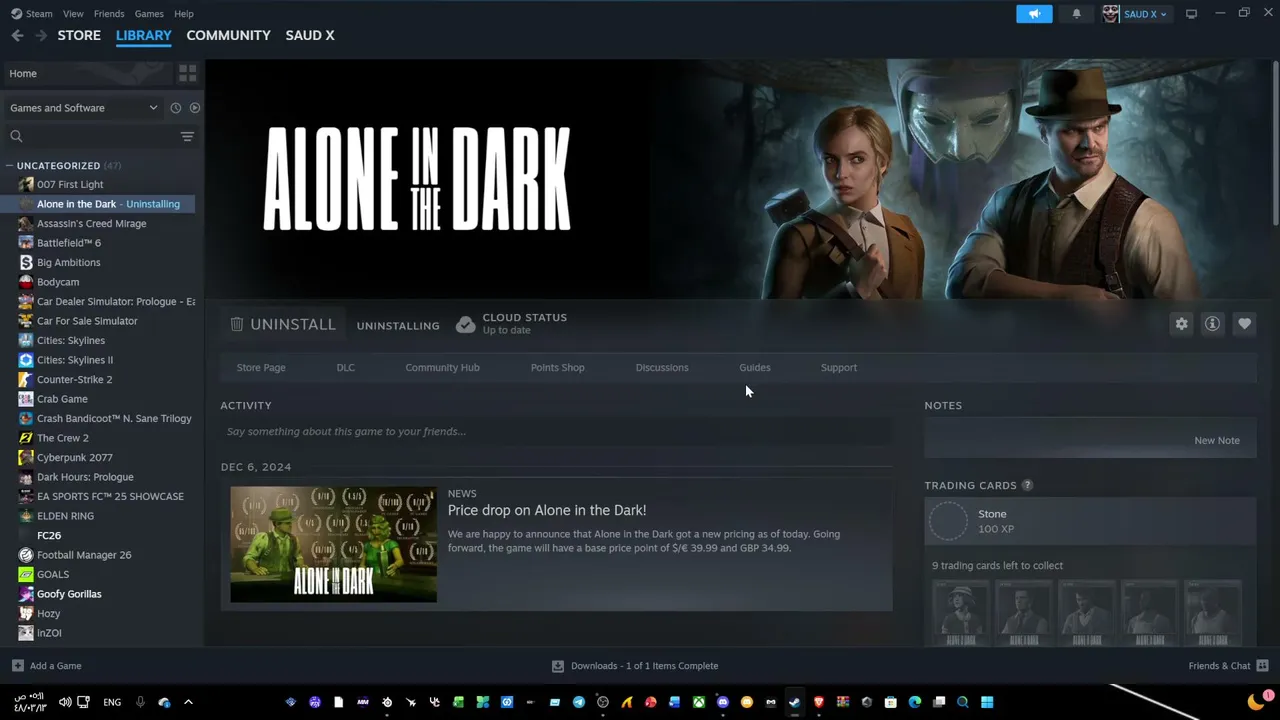Click the ENG language indicator
The image size is (1280, 720).
(x=112, y=703)
